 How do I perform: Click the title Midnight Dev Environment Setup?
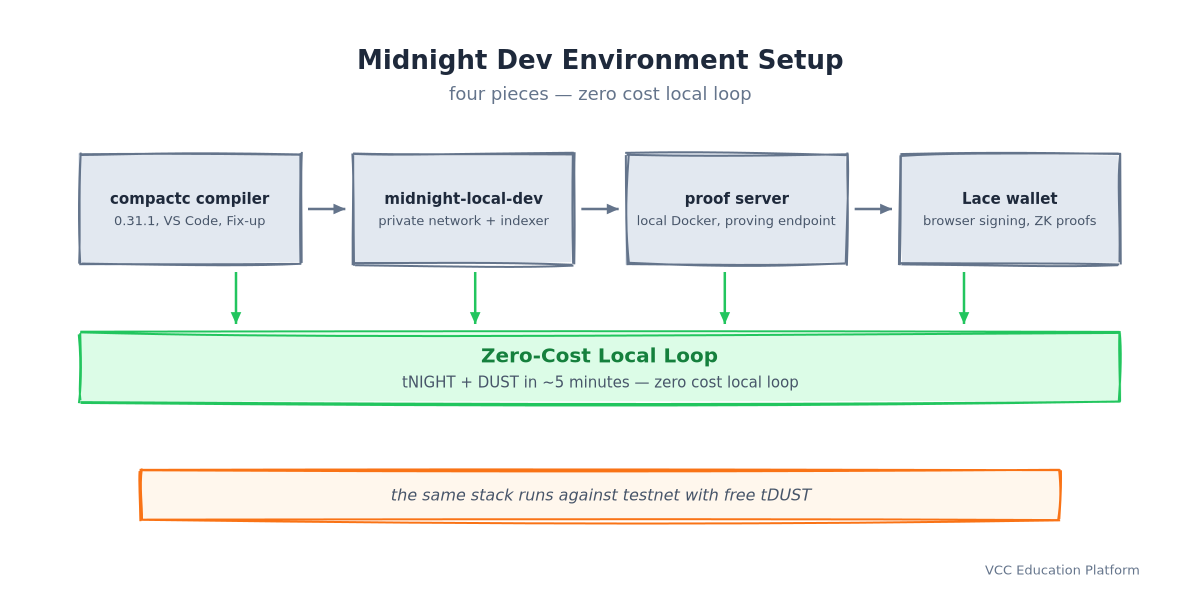tap(600, 60)
